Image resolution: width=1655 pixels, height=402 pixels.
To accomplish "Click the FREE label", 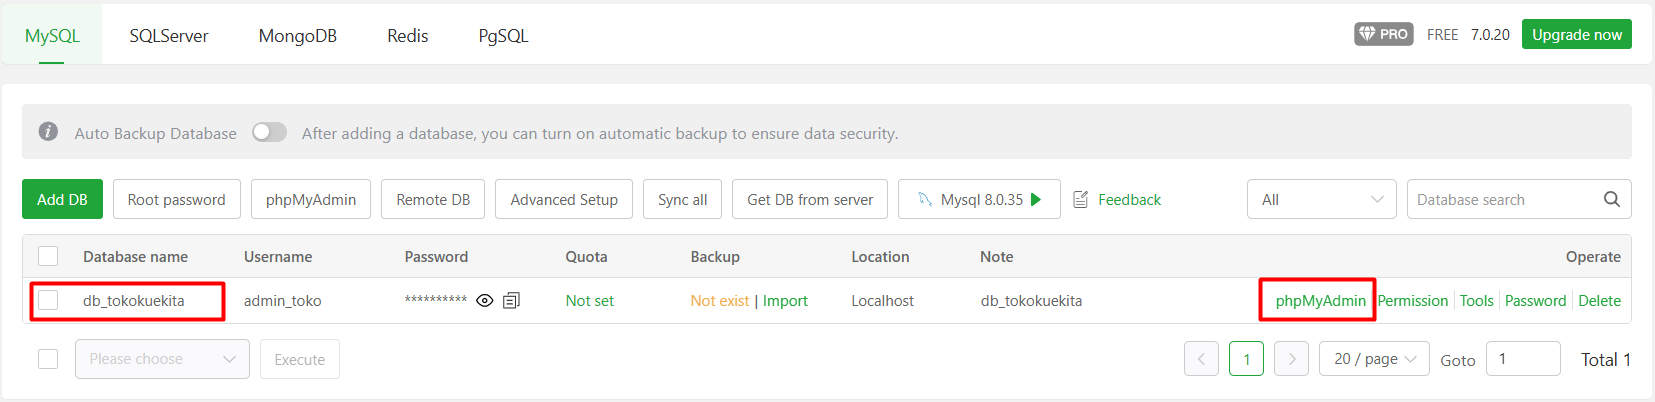I will (1442, 34).
